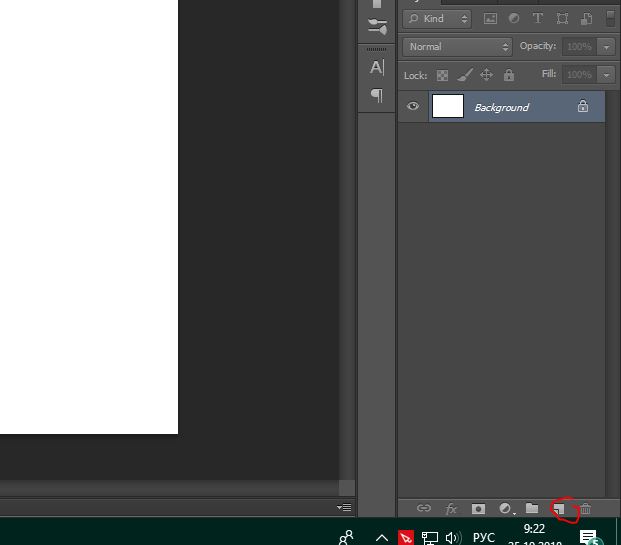This screenshot has width=621, height=545.
Task: Toggle lock image pixels brush icon
Action: (465, 75)
